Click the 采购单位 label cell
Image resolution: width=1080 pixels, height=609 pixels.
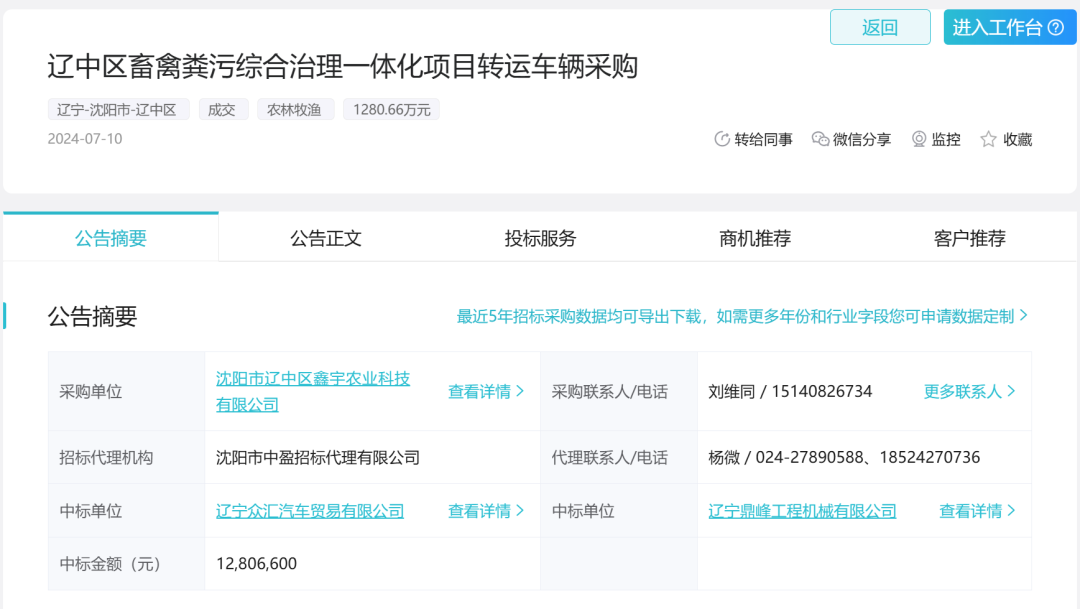coord(127,391)
